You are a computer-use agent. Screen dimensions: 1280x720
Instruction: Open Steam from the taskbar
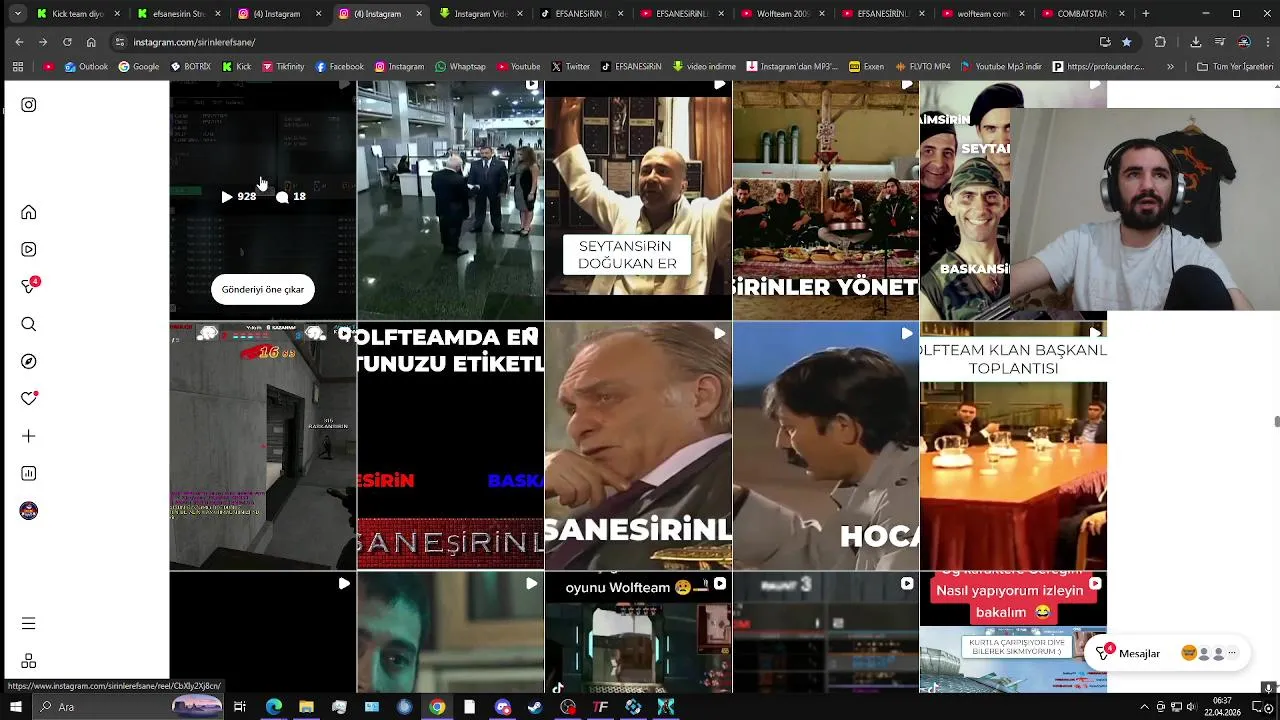pyautogui.click(x=535, y=707)
